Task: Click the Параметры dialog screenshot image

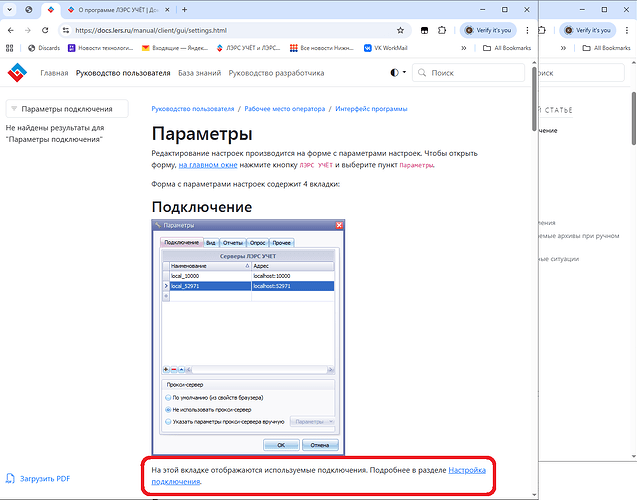Action: coord(248,337)
